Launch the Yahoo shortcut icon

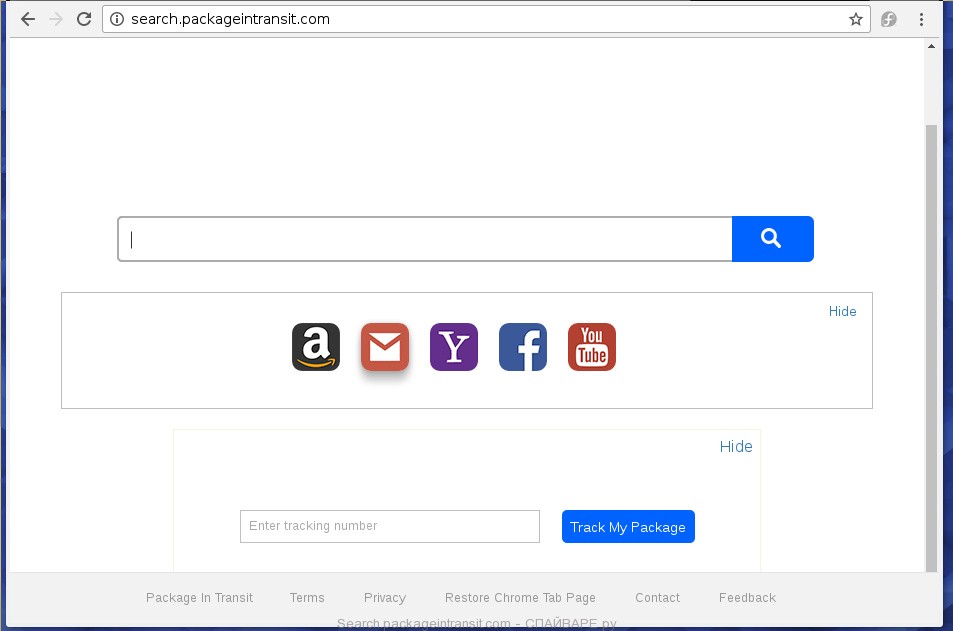pos(454,347)
